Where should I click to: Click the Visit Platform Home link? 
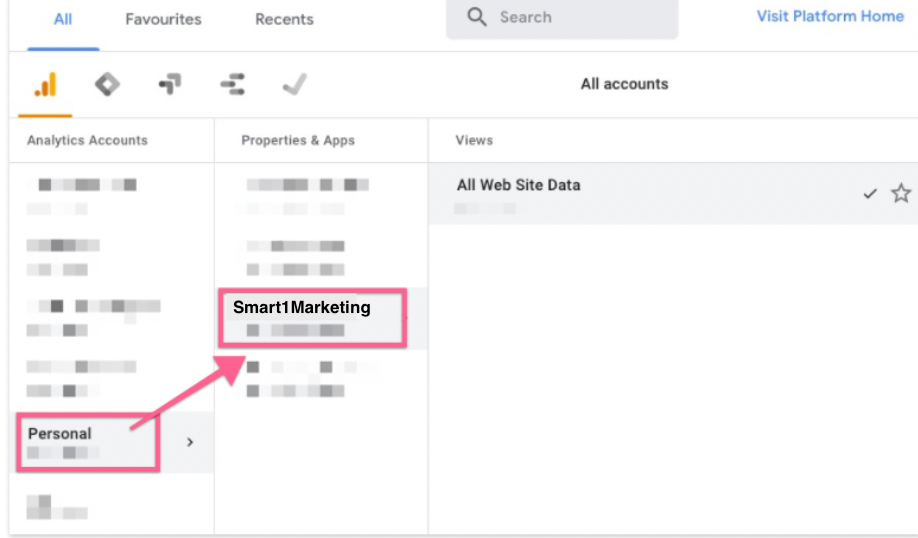click(x=830, y=16)
